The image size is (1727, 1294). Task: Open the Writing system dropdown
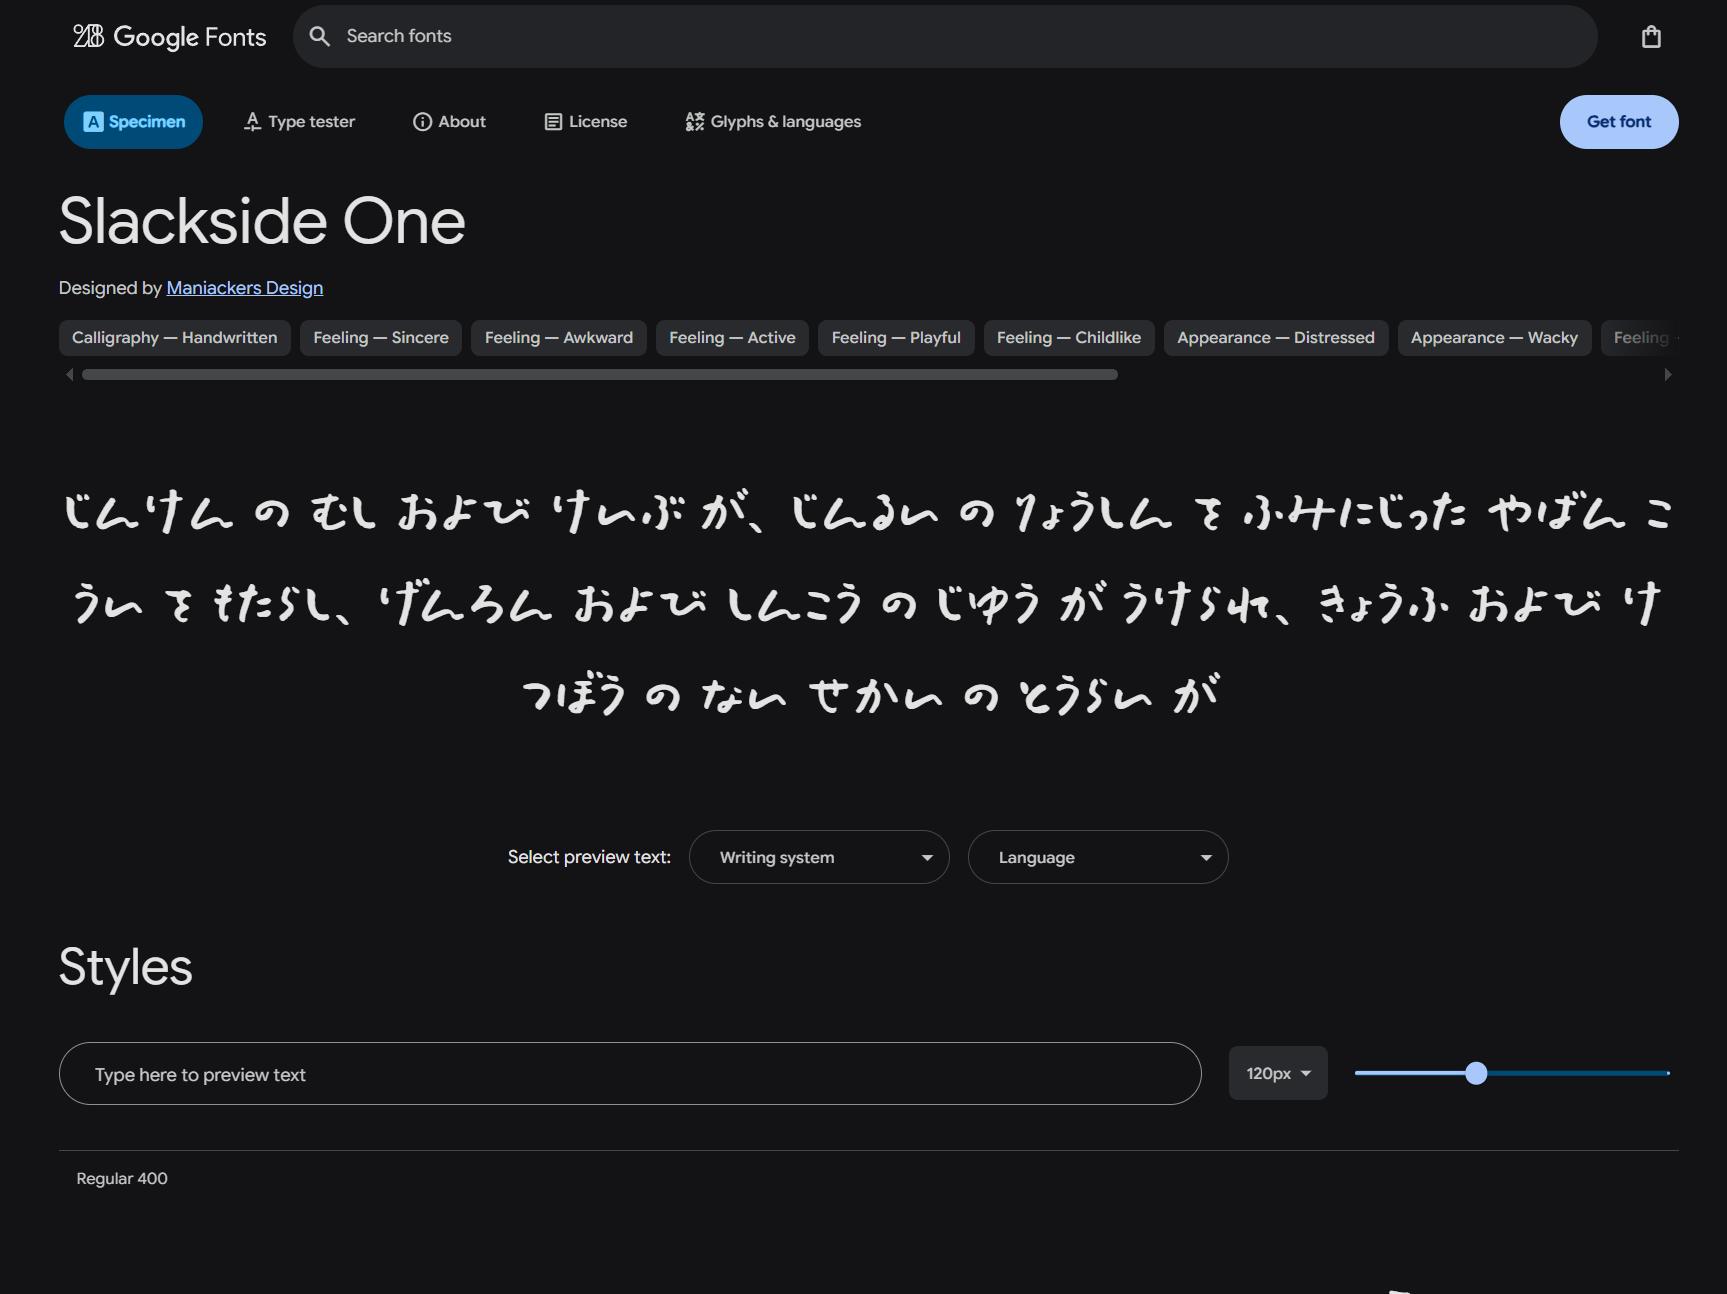pos(818,857)
